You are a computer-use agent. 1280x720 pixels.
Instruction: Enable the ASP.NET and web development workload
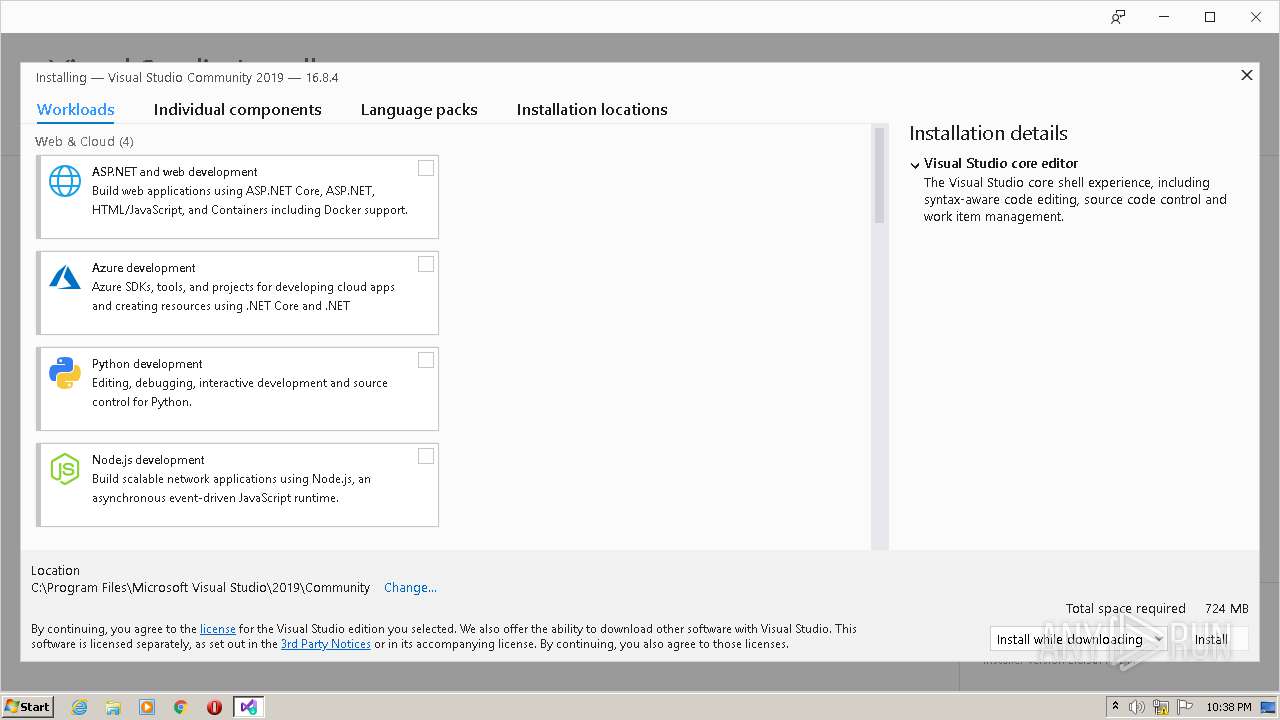(x=426, y=168)
